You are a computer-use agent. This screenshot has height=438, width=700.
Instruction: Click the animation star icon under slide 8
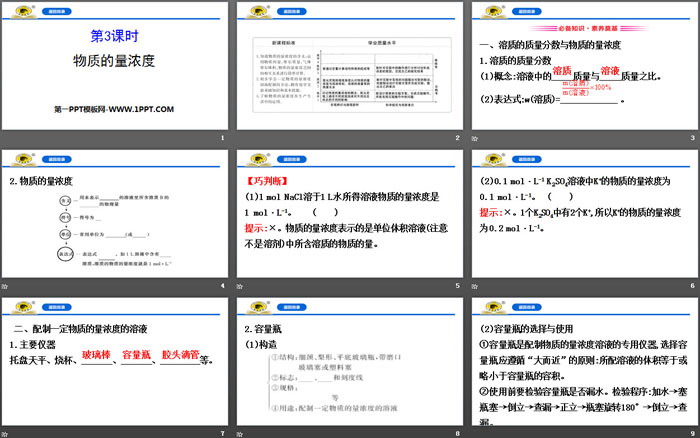pyautogui.click(x=240, y=434)
